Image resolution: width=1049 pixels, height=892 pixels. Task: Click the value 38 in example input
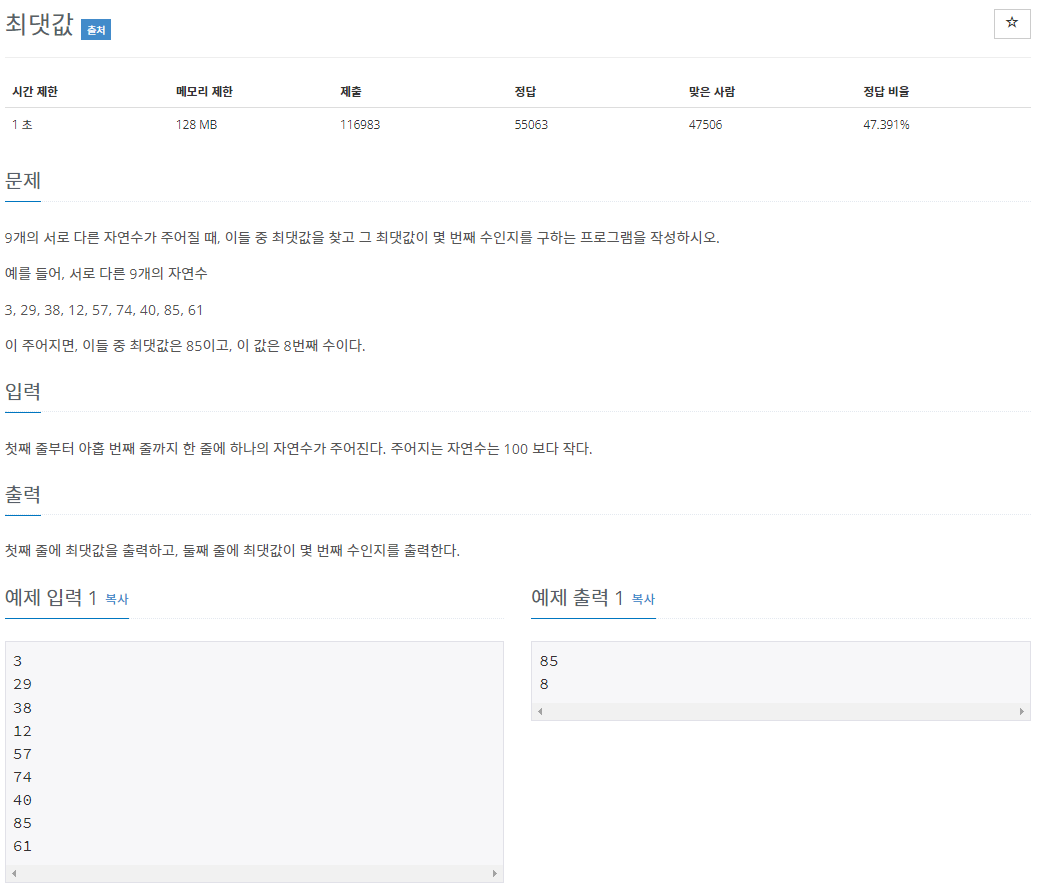coord(22,708)
